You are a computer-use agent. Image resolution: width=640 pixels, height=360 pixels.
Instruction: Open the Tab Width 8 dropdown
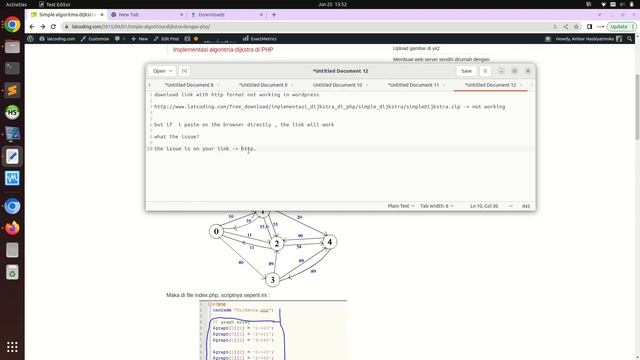tap(437, 206)
